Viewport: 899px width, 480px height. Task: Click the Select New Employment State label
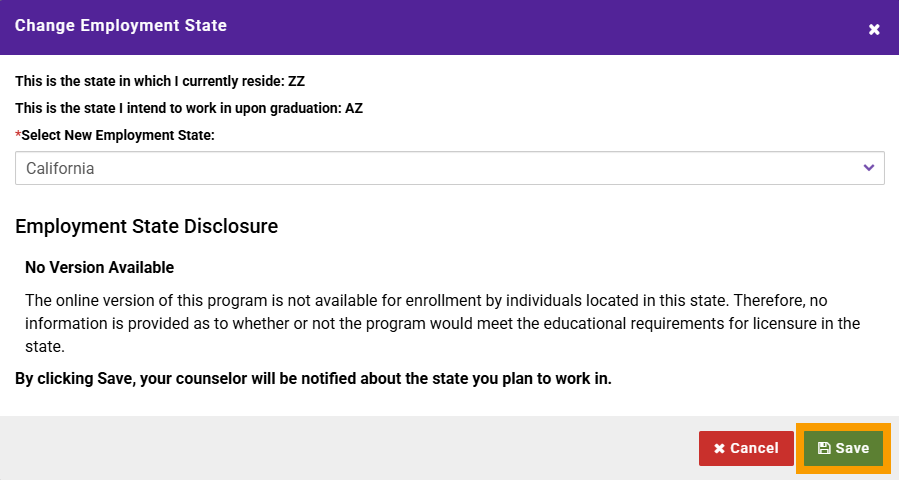[118, 135]
